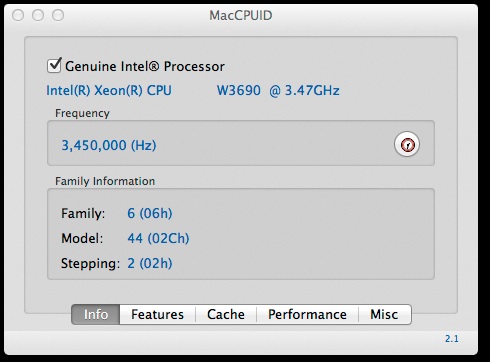Click the Intel(R) Xeon(R) CPU brand text
Screen dimensions: 490x362
(109, 91)
